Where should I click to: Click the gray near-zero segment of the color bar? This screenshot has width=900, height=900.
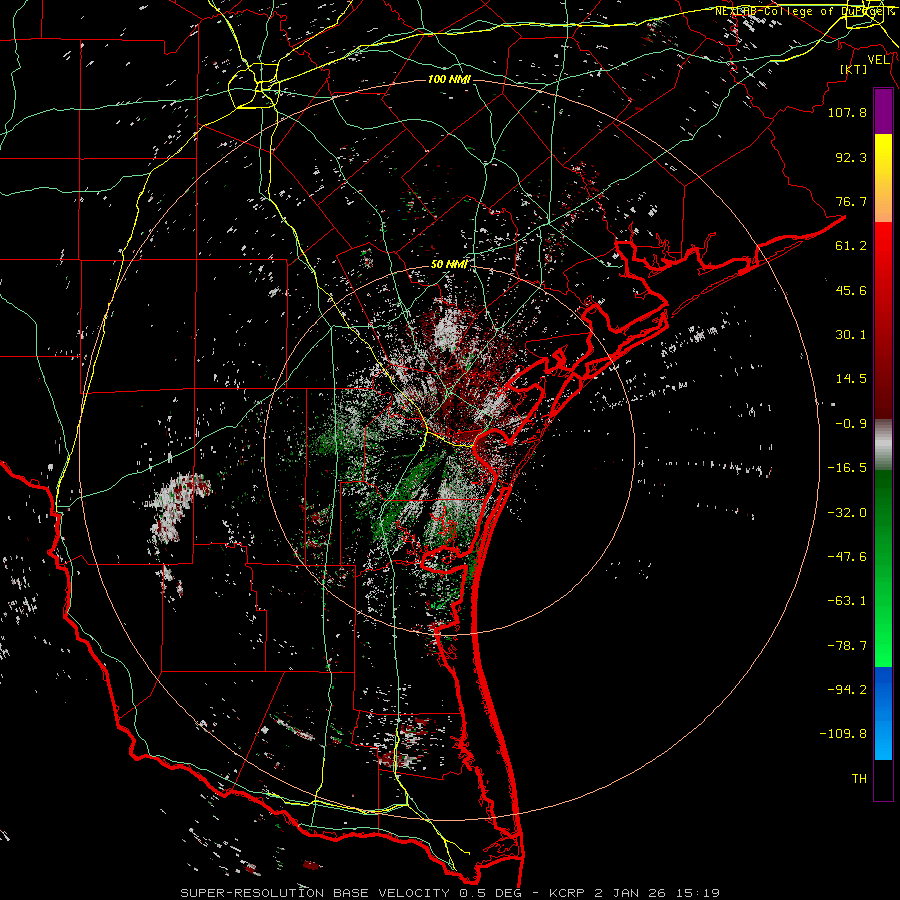[x=883, y=445]
